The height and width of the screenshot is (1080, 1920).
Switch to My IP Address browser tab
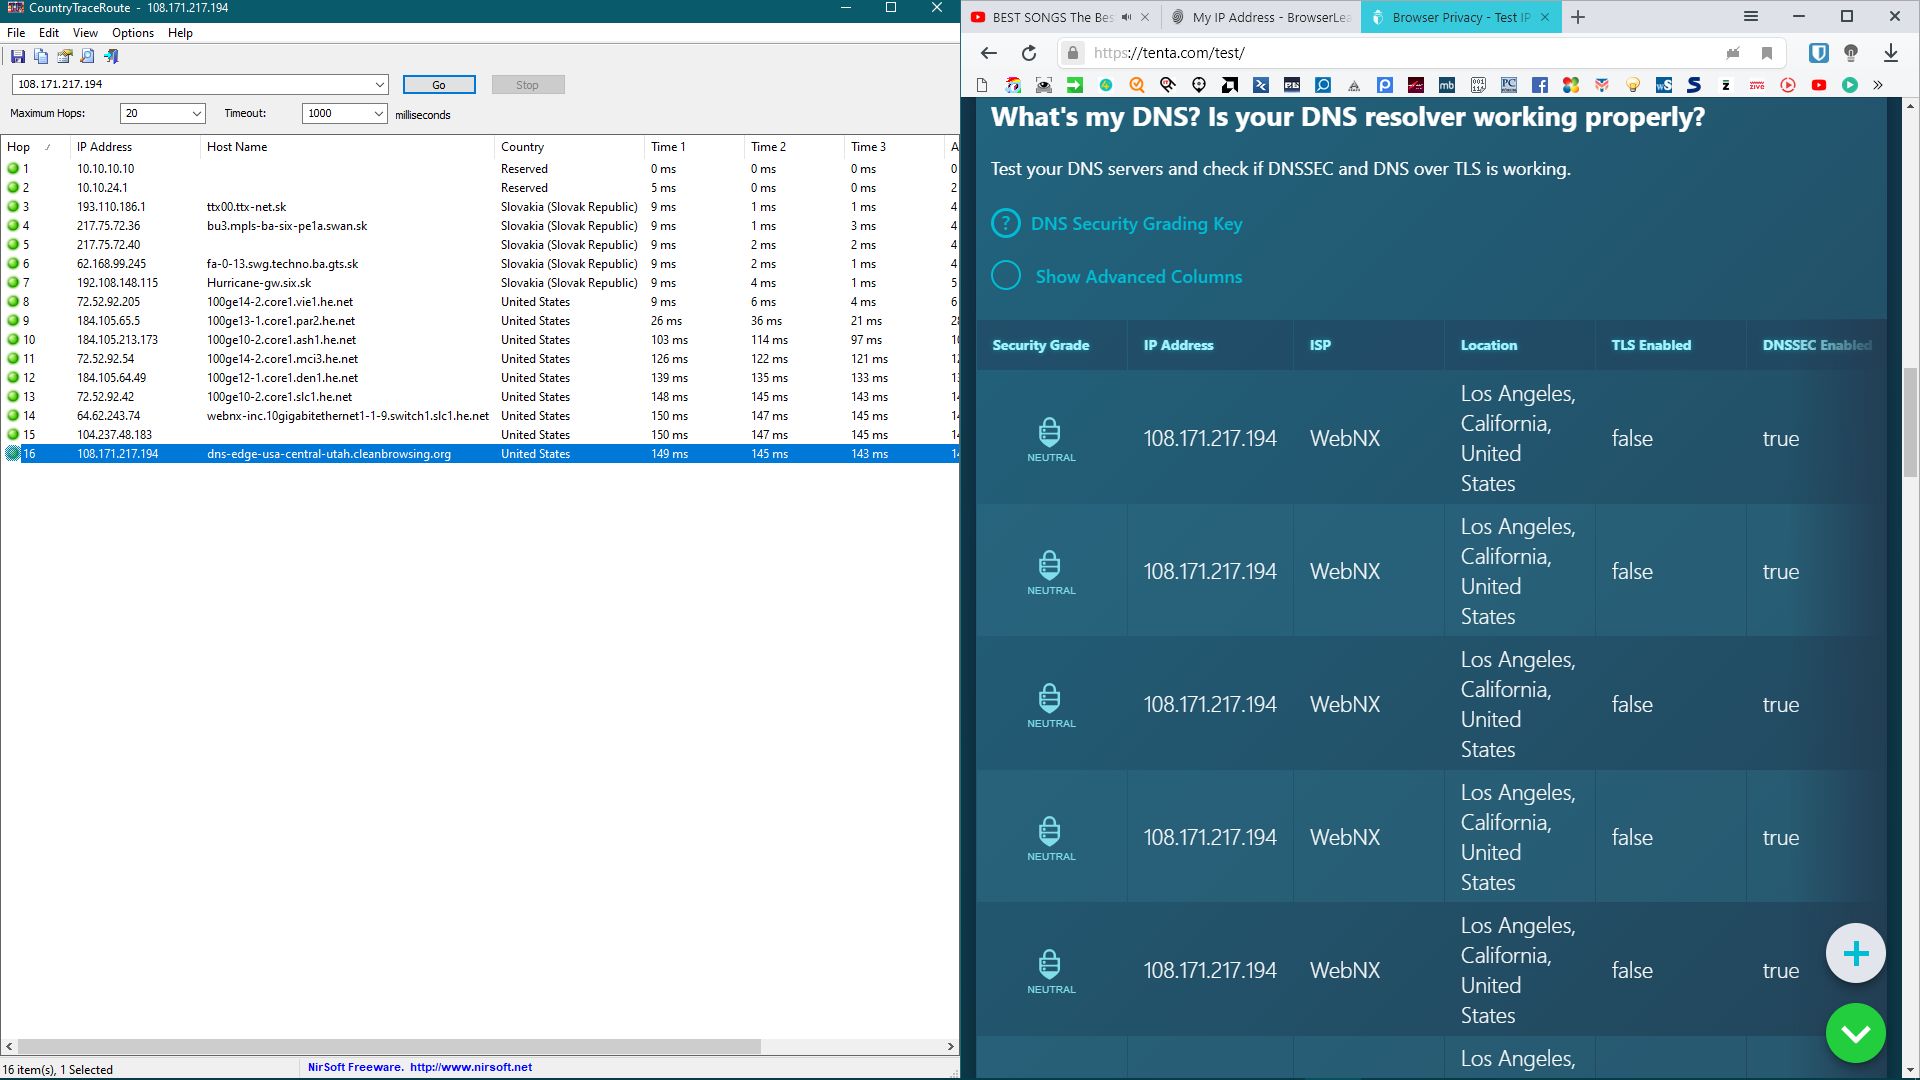(1261, 17)
